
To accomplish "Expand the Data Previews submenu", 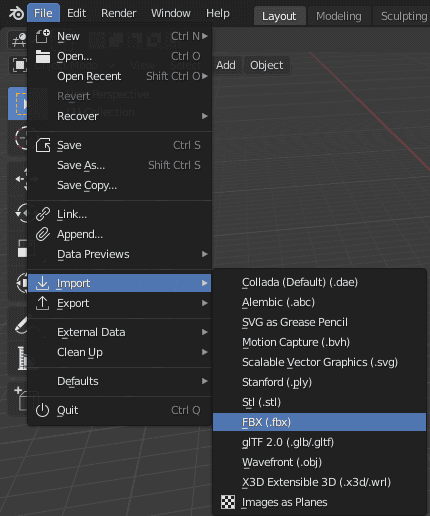I will coord(119,254).
